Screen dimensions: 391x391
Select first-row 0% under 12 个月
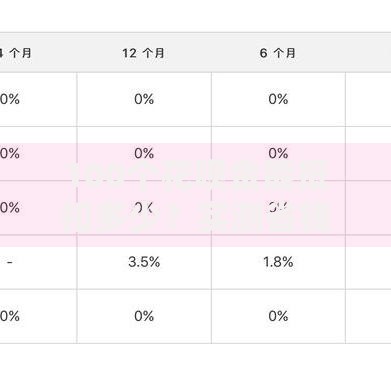point(144,99)
